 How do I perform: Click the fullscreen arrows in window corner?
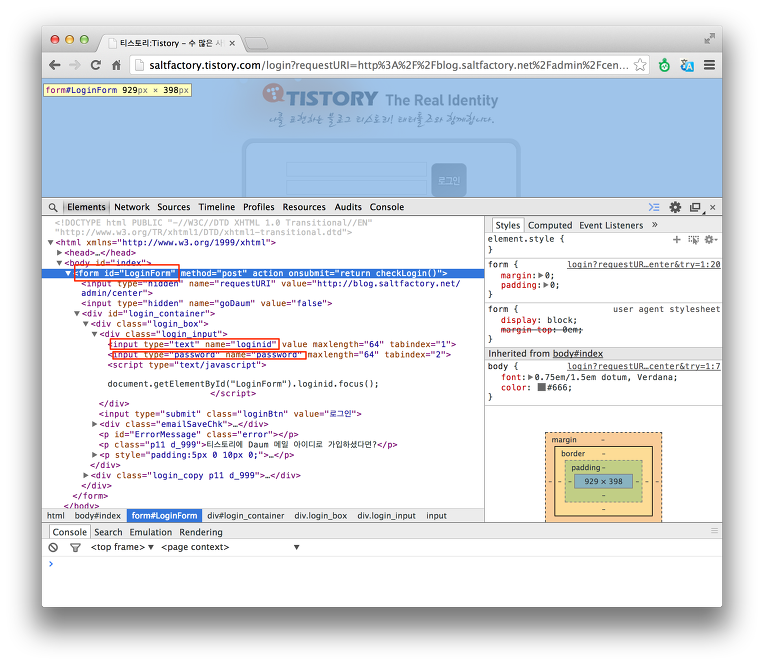coord(709,38)
